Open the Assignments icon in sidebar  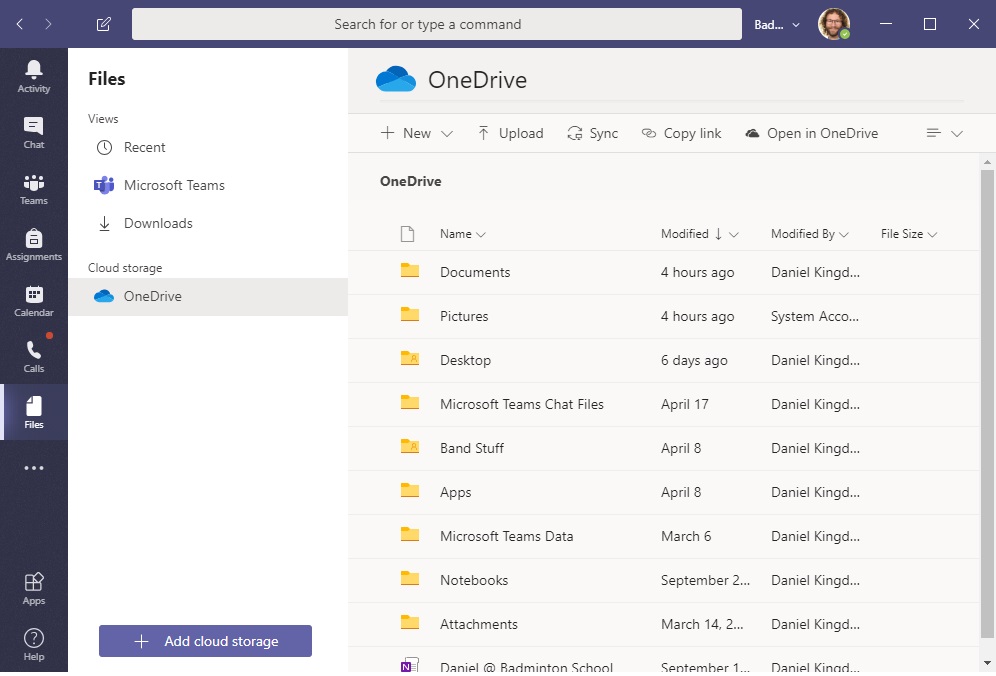tap(34, 244)
